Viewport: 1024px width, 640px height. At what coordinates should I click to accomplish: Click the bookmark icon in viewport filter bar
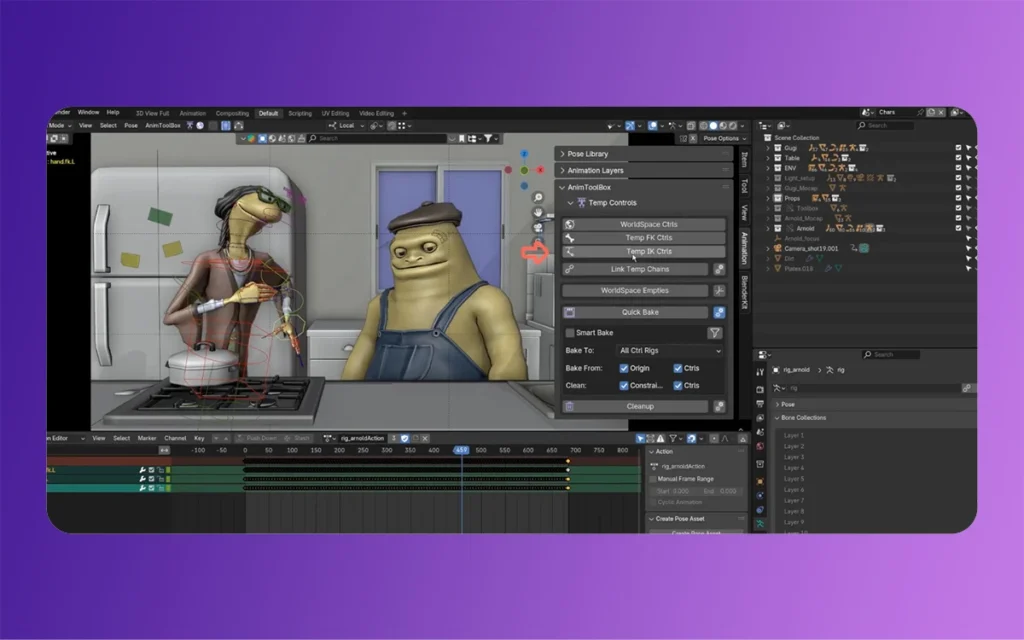[462, 138]
